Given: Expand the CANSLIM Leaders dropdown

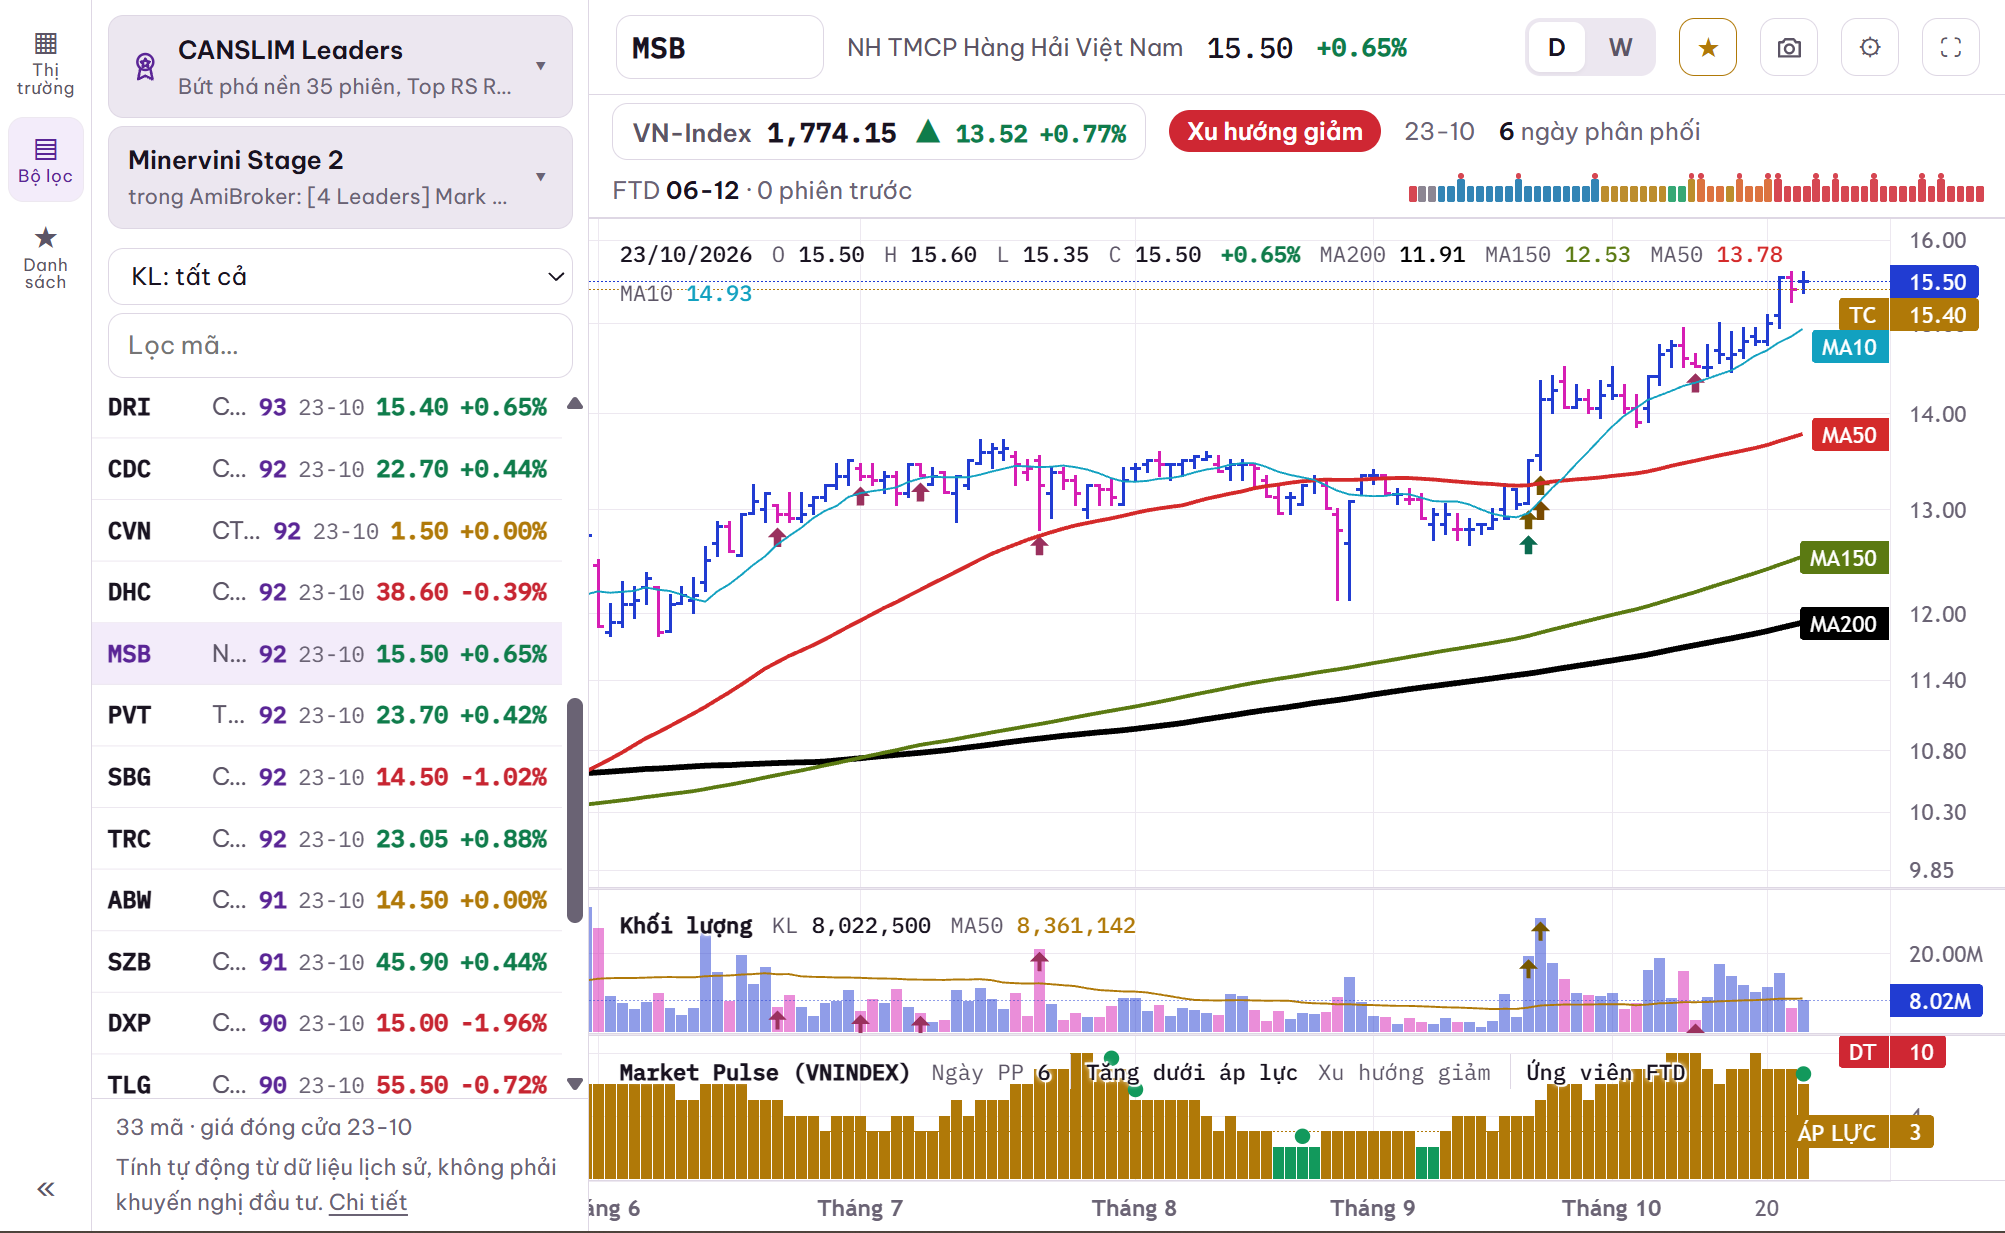Looking at the screenshot, I should point(340,66).
